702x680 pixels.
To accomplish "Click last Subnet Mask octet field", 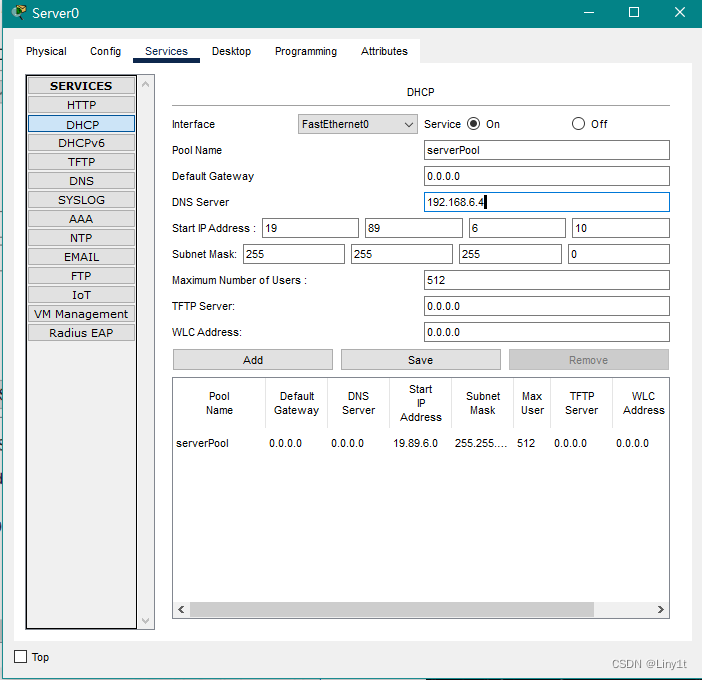I will coord(619,254).
